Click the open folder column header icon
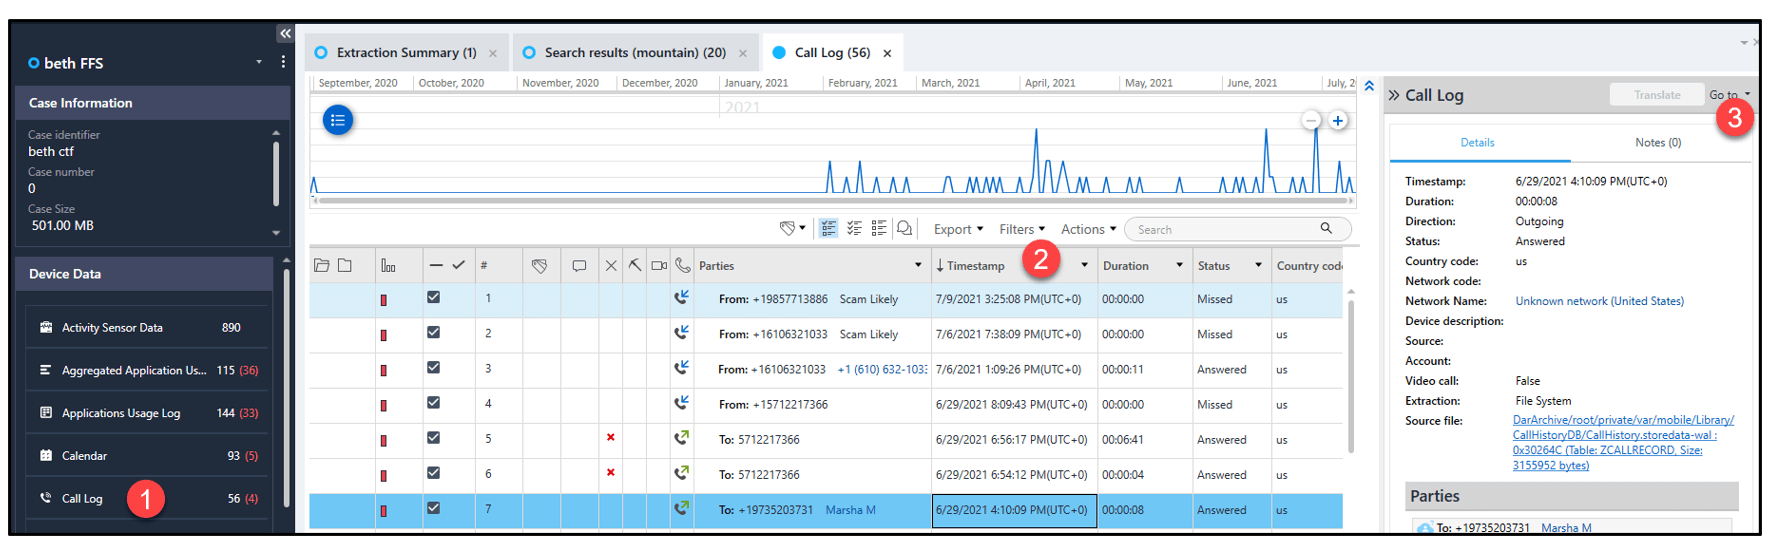Viewport: 1781px width, 549px height. click(x=322, y=266)
